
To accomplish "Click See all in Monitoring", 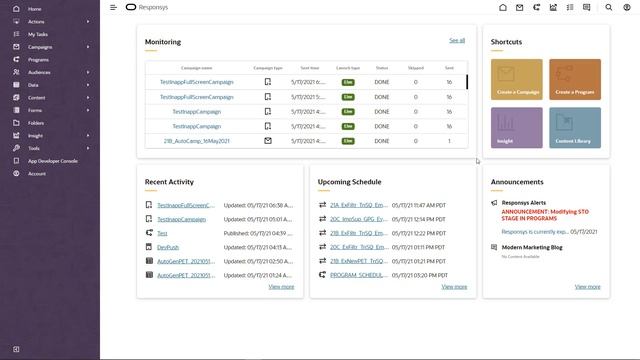I will pyautogui.click(x=457, y=40).
